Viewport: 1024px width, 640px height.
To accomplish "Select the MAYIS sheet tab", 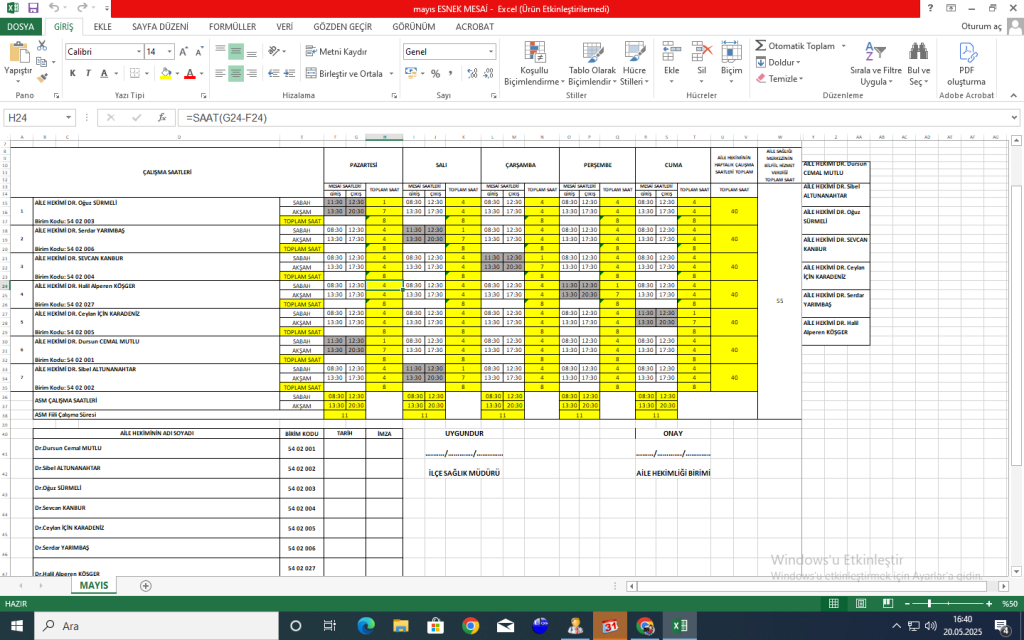I will (94, 585).
